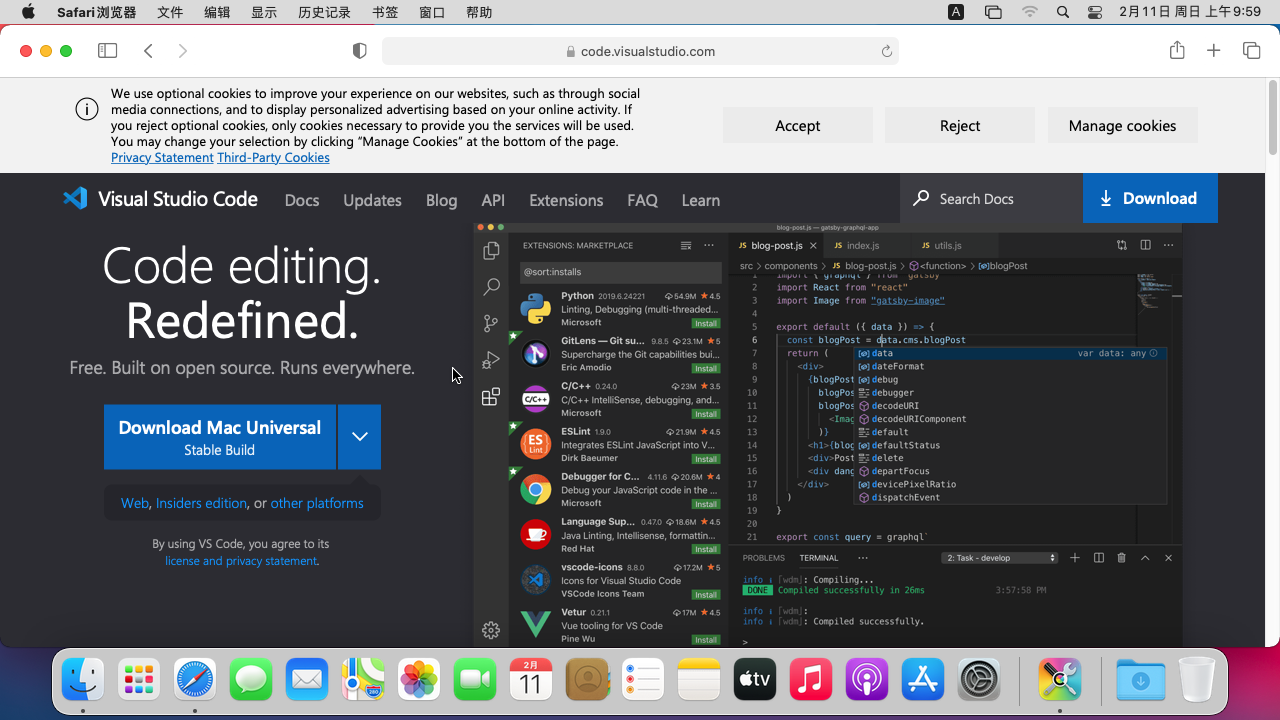This screenshot has height=720, width=1280.
Task: Go back with Safari's back arrow
Action: click(148, 51)
